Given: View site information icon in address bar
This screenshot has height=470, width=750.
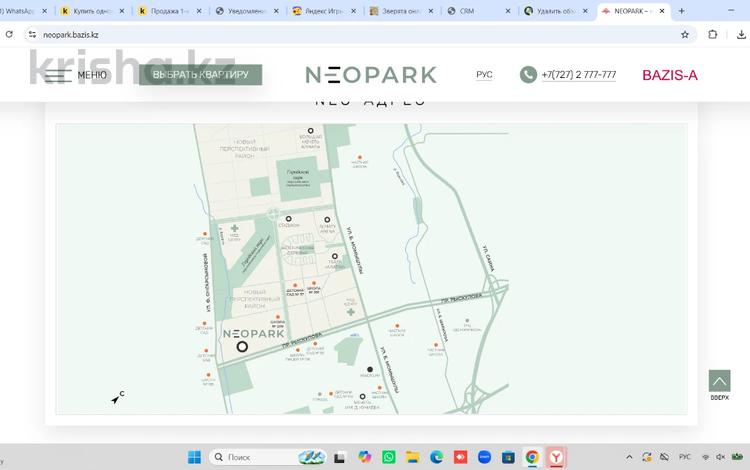Looking at the screenshot, I should coord(32,34).
